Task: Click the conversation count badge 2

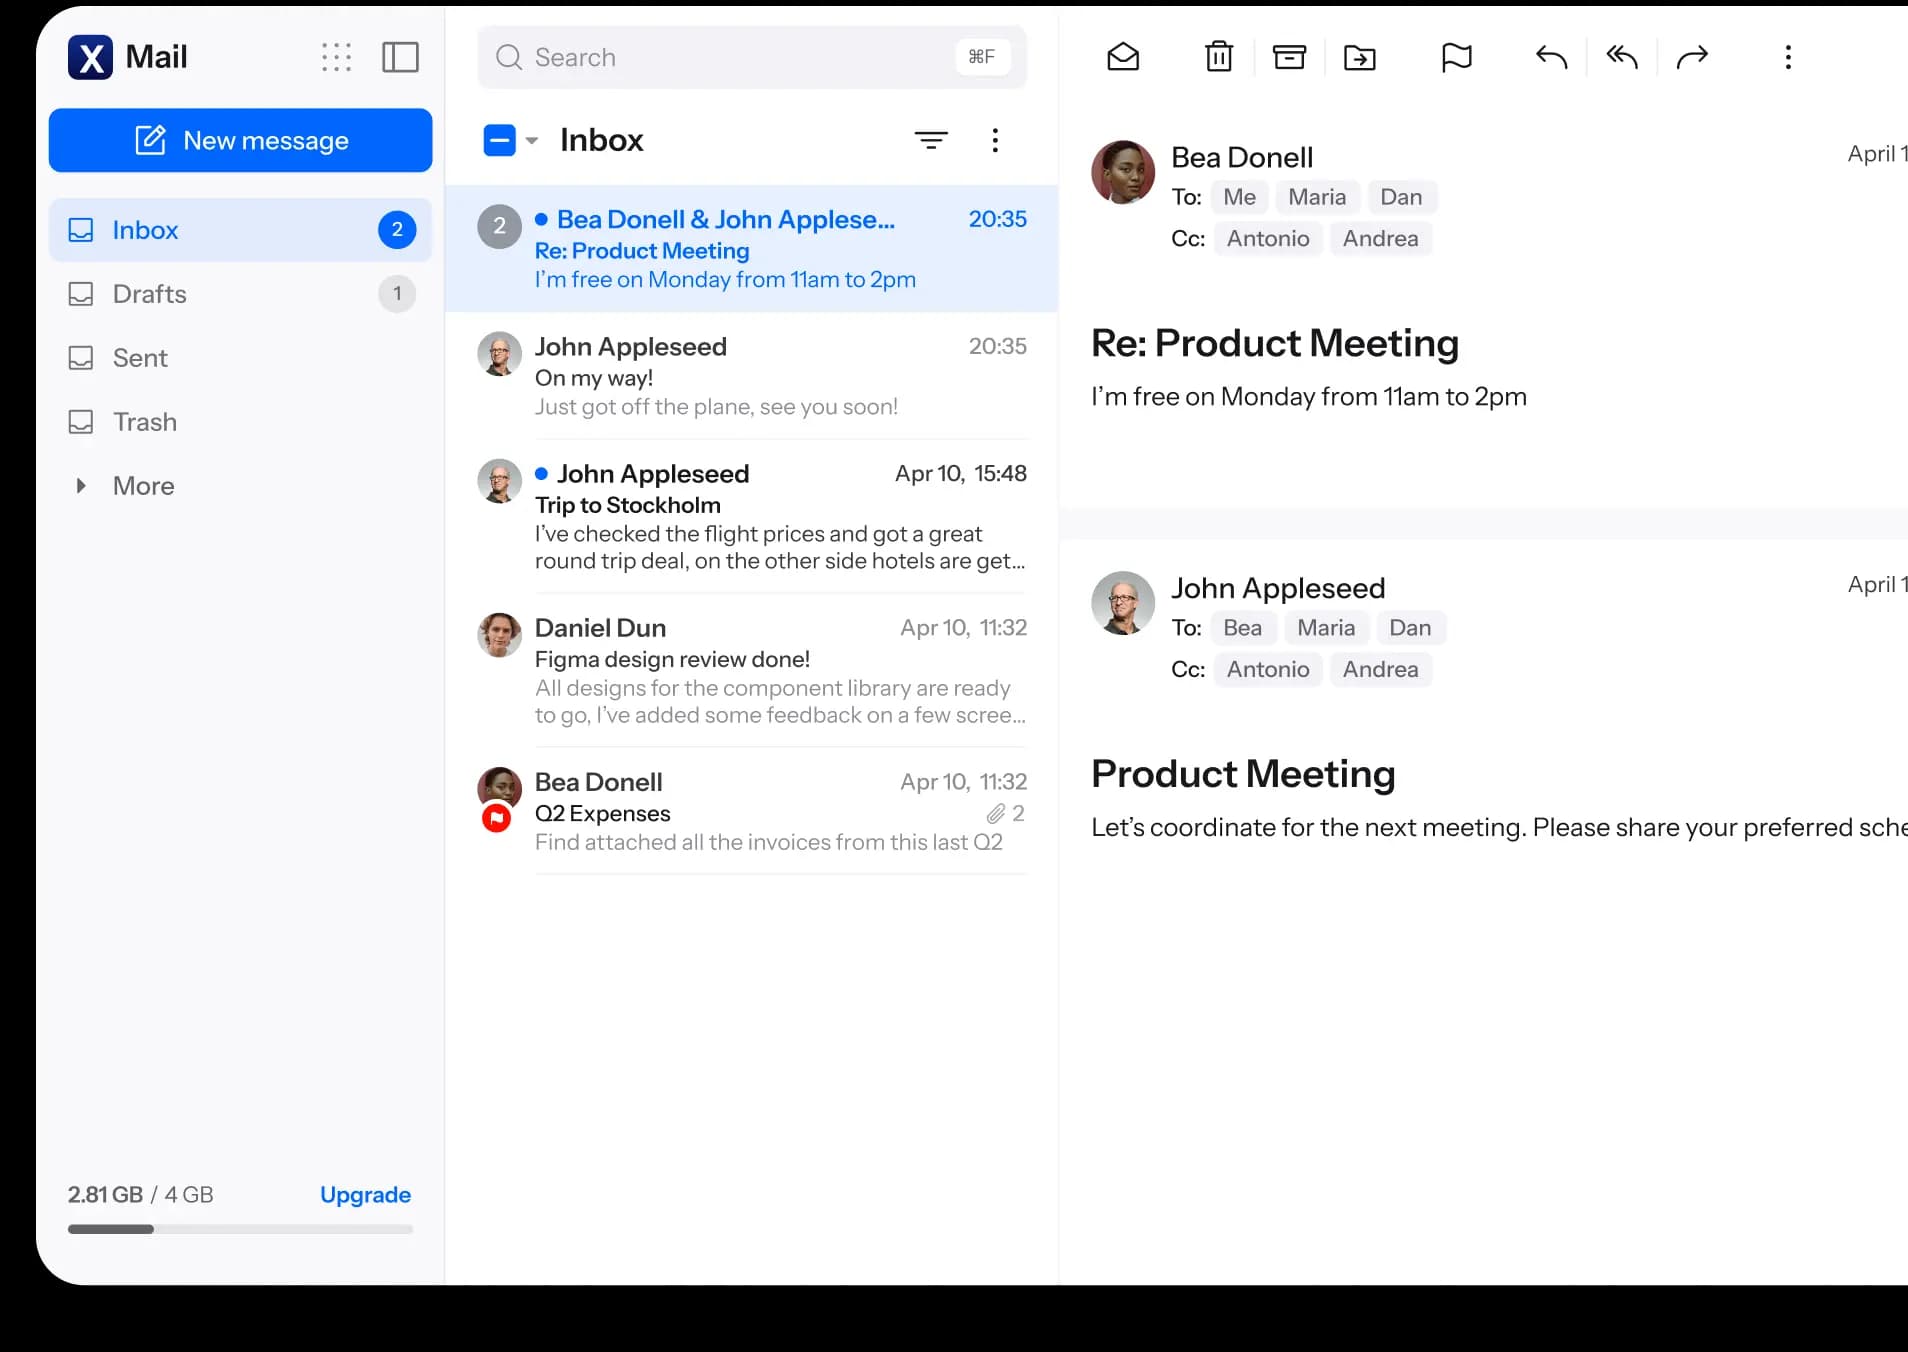Action: tap(499, 226)
